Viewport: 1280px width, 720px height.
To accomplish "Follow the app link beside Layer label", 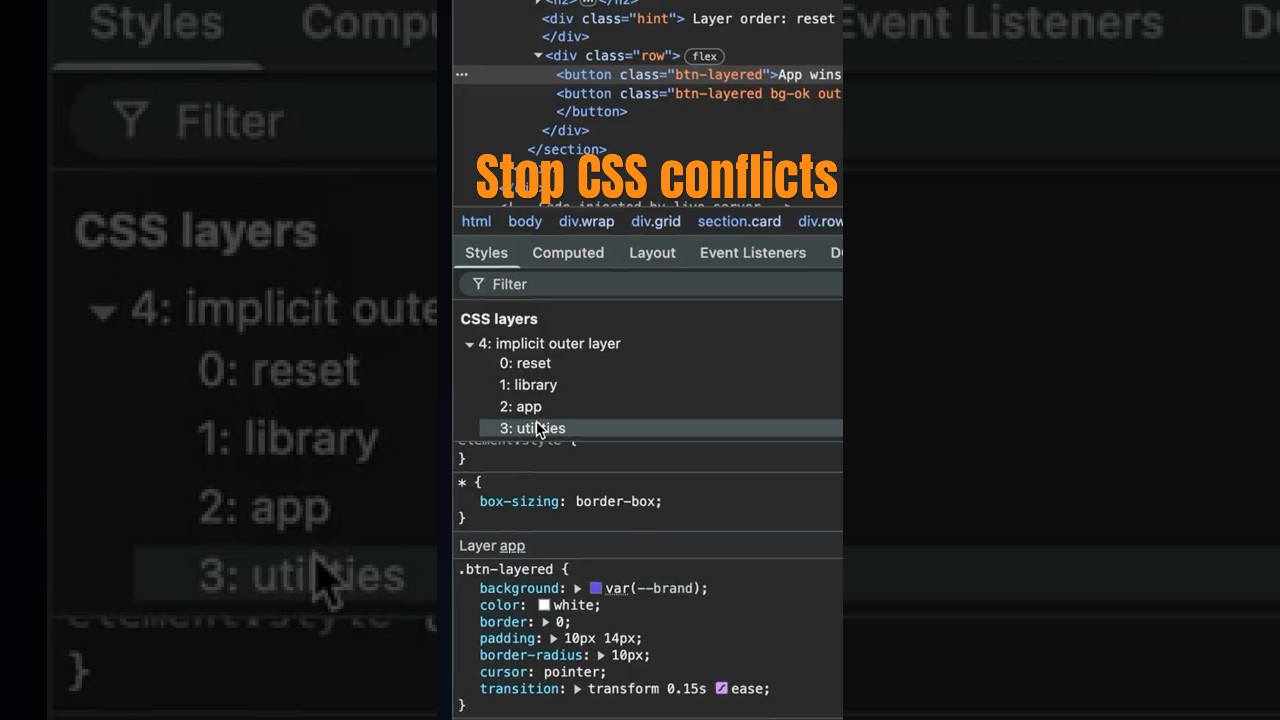I will click(512, 546).
